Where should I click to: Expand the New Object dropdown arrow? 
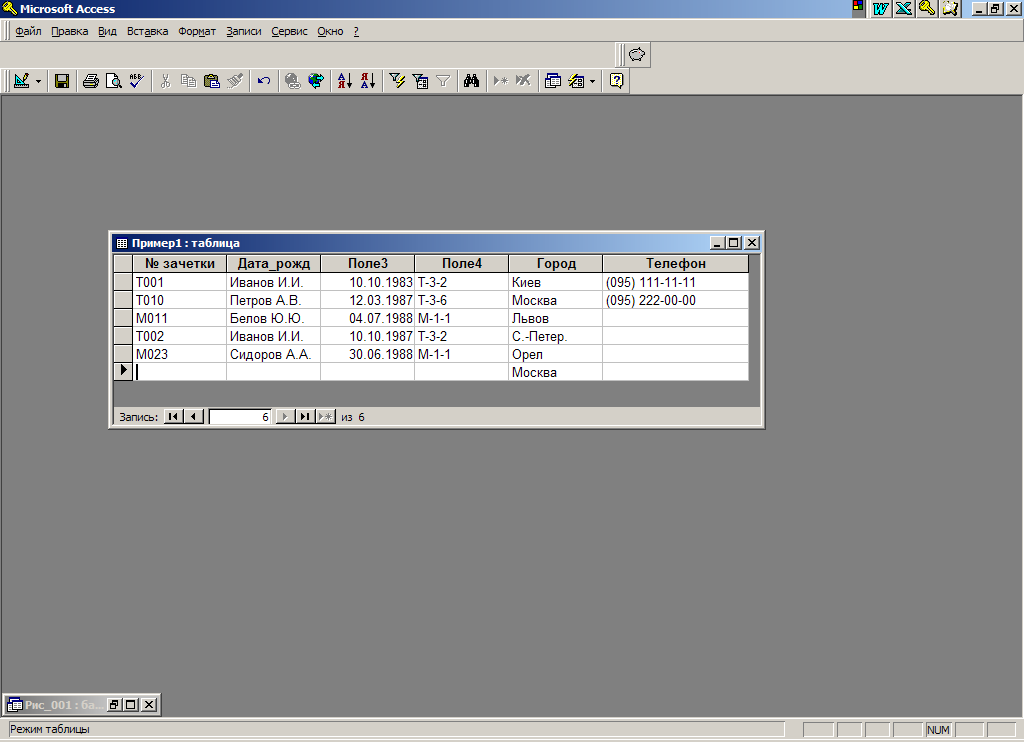(x=592, y=81)
